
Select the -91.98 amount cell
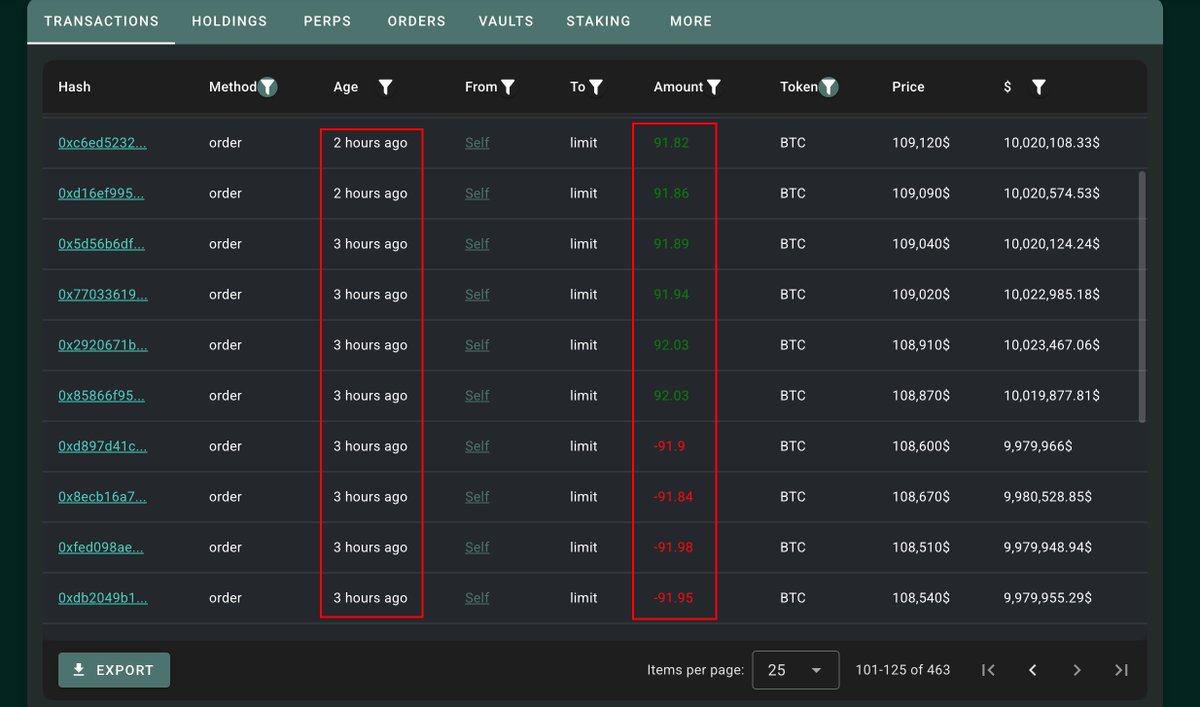673,547
